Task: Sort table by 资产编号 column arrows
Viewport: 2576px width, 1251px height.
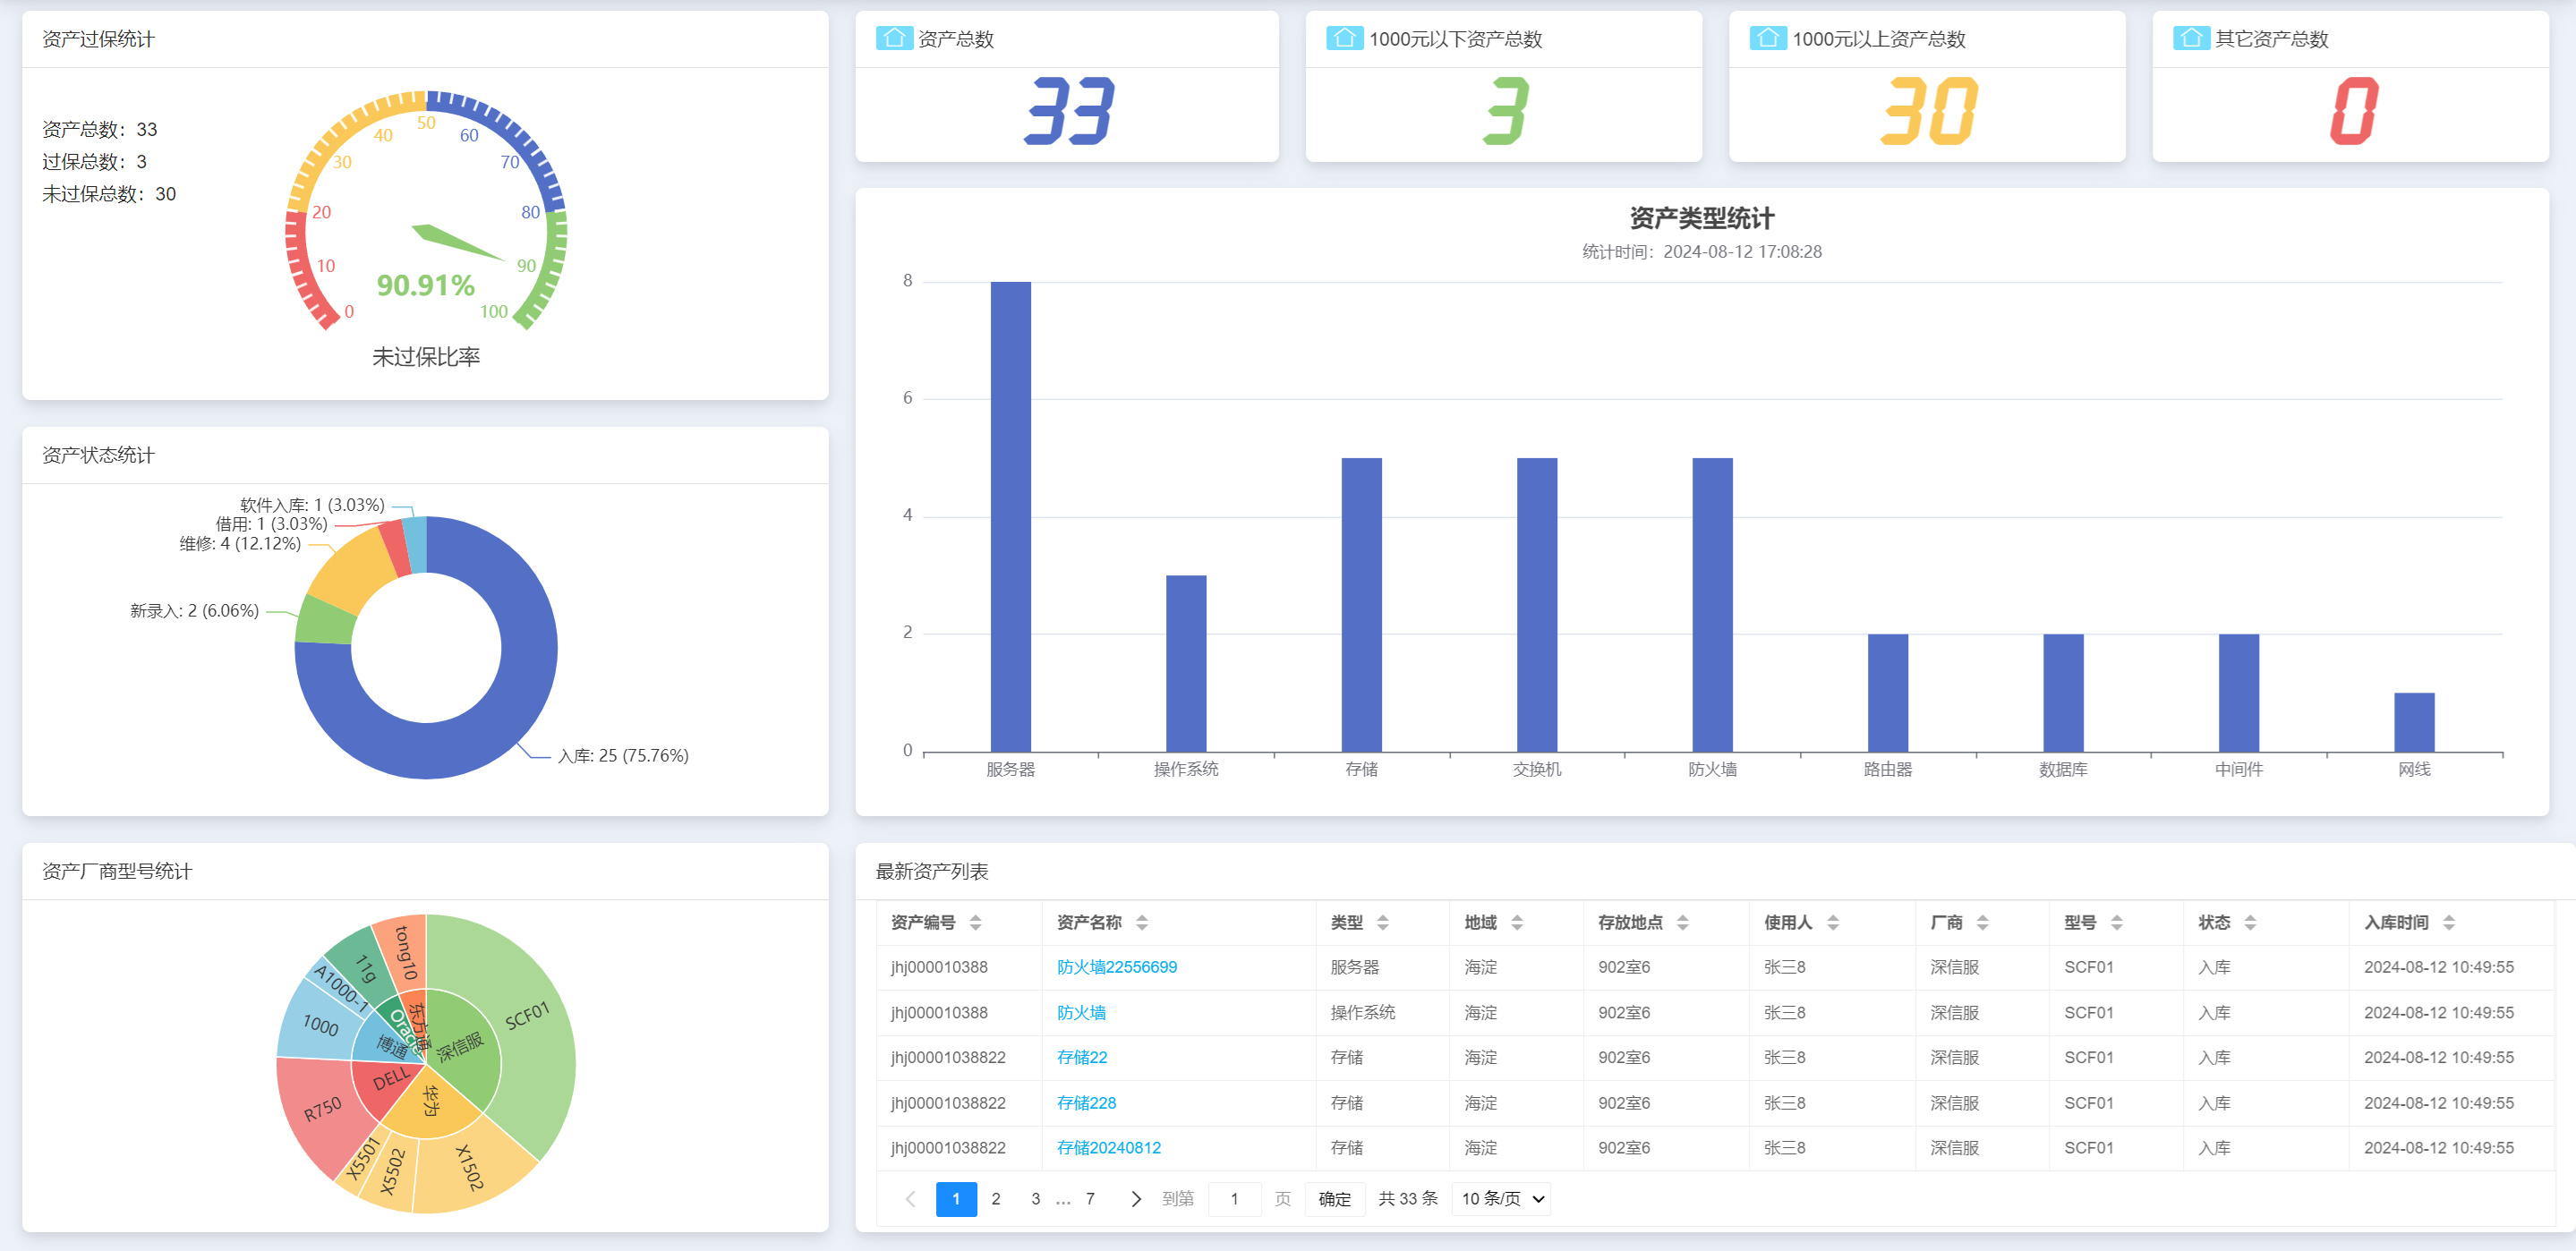Action: coord(975,922)
